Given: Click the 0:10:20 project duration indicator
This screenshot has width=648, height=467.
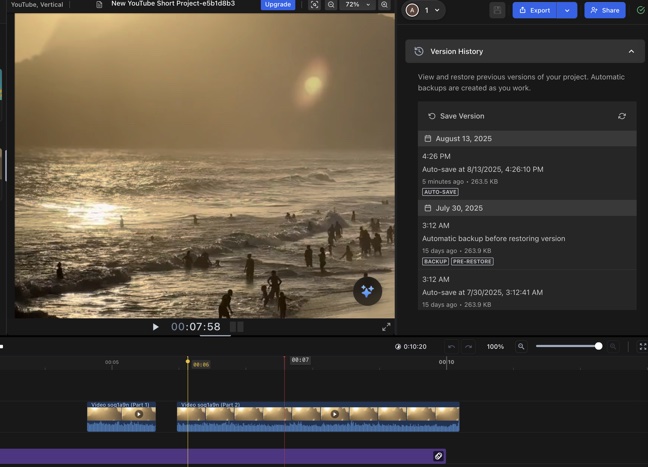Looking at the screenshot, I should tap(410, 347).
